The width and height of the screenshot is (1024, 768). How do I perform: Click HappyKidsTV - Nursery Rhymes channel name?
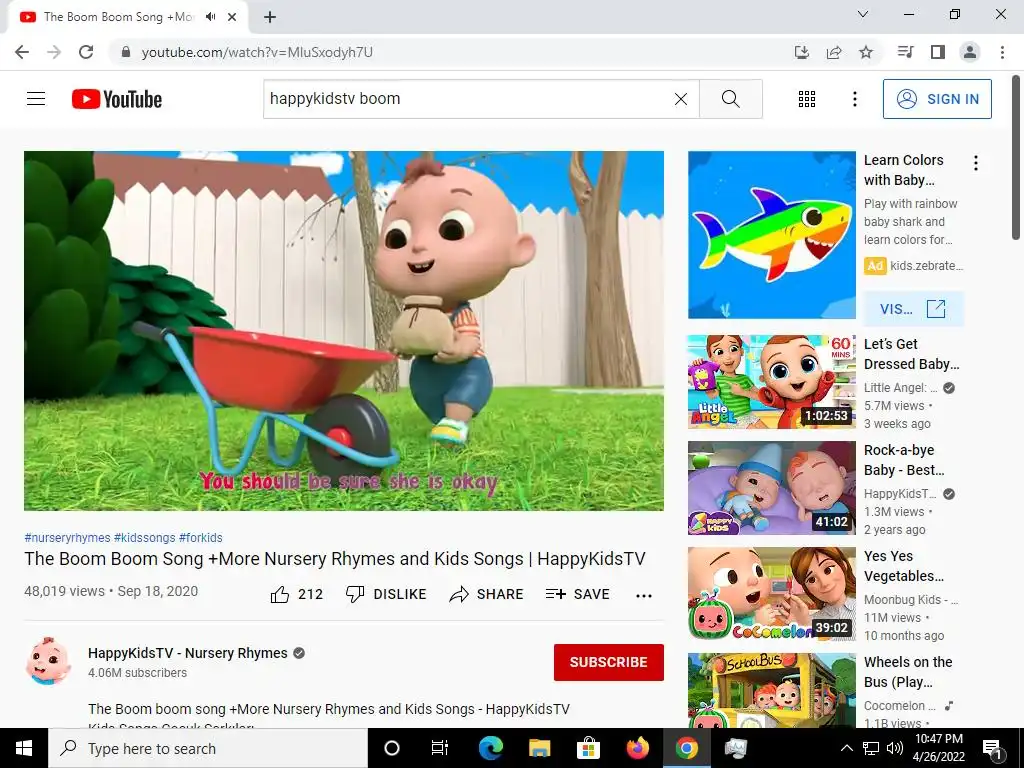tap(187, 653)
